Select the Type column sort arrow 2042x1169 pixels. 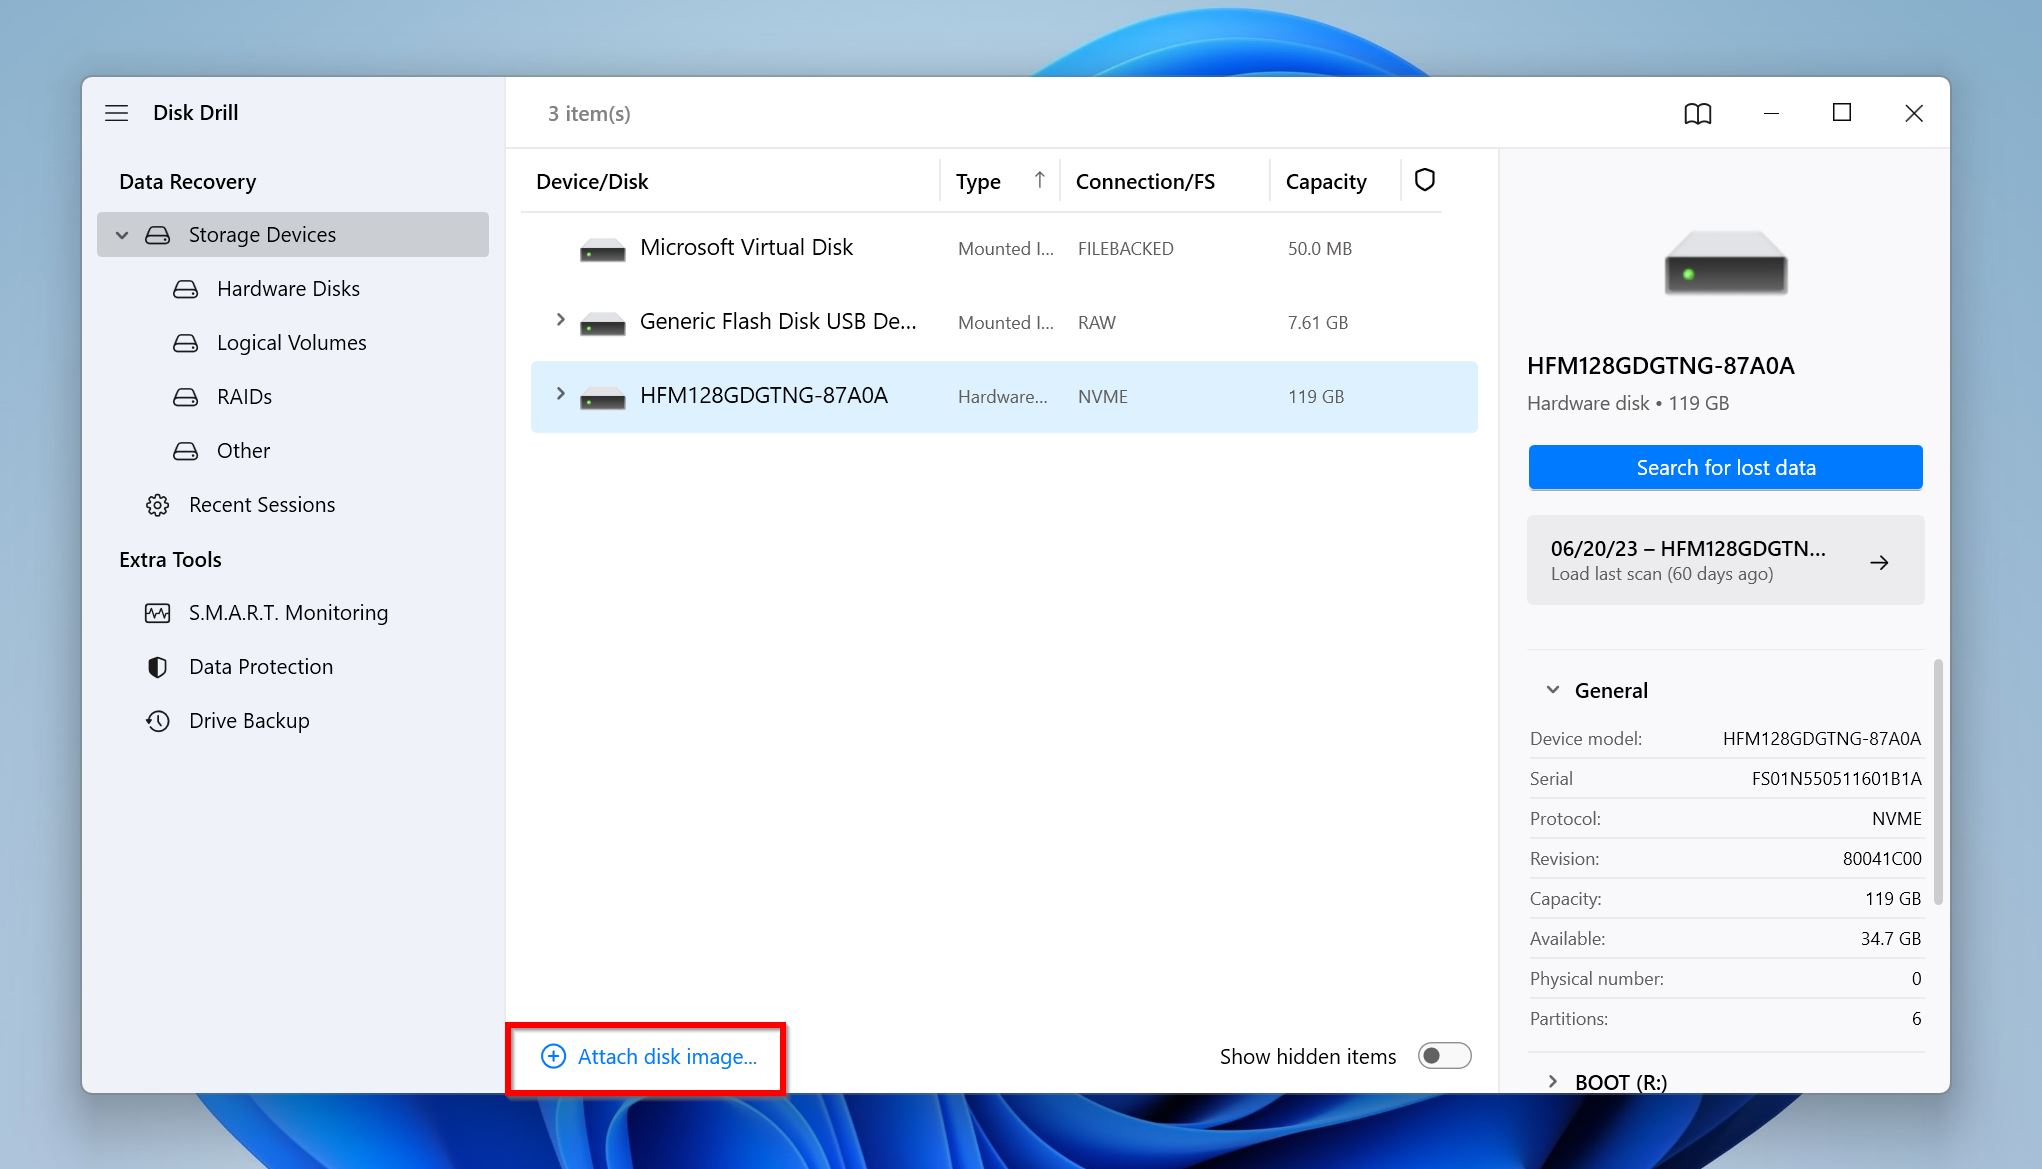pos(1038,179)
